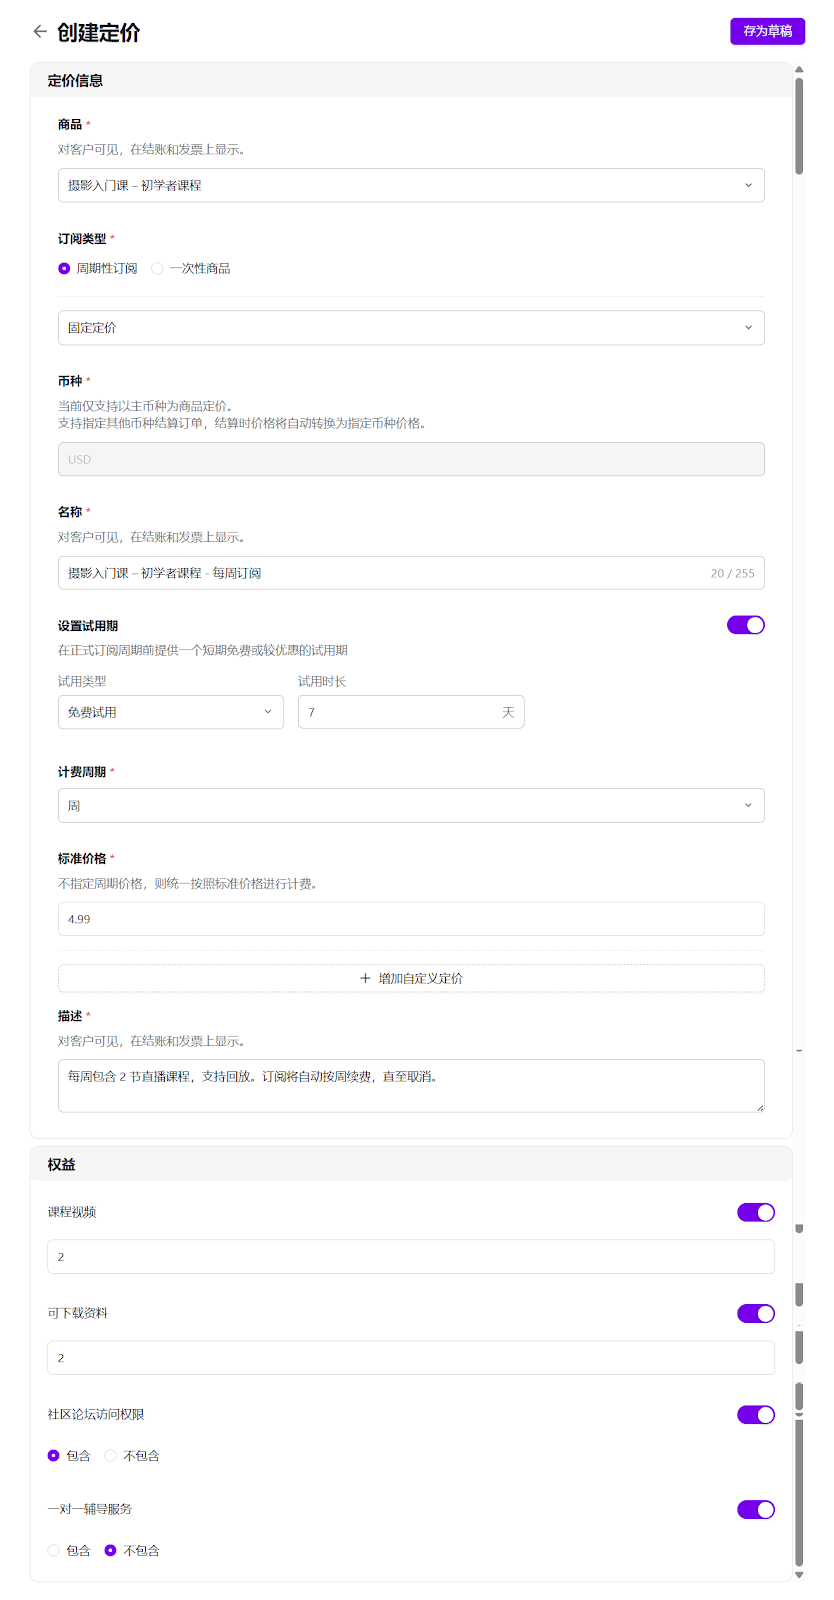Disable the 设置试用期 toggle
834x1600 pixels.
point(745,625)
